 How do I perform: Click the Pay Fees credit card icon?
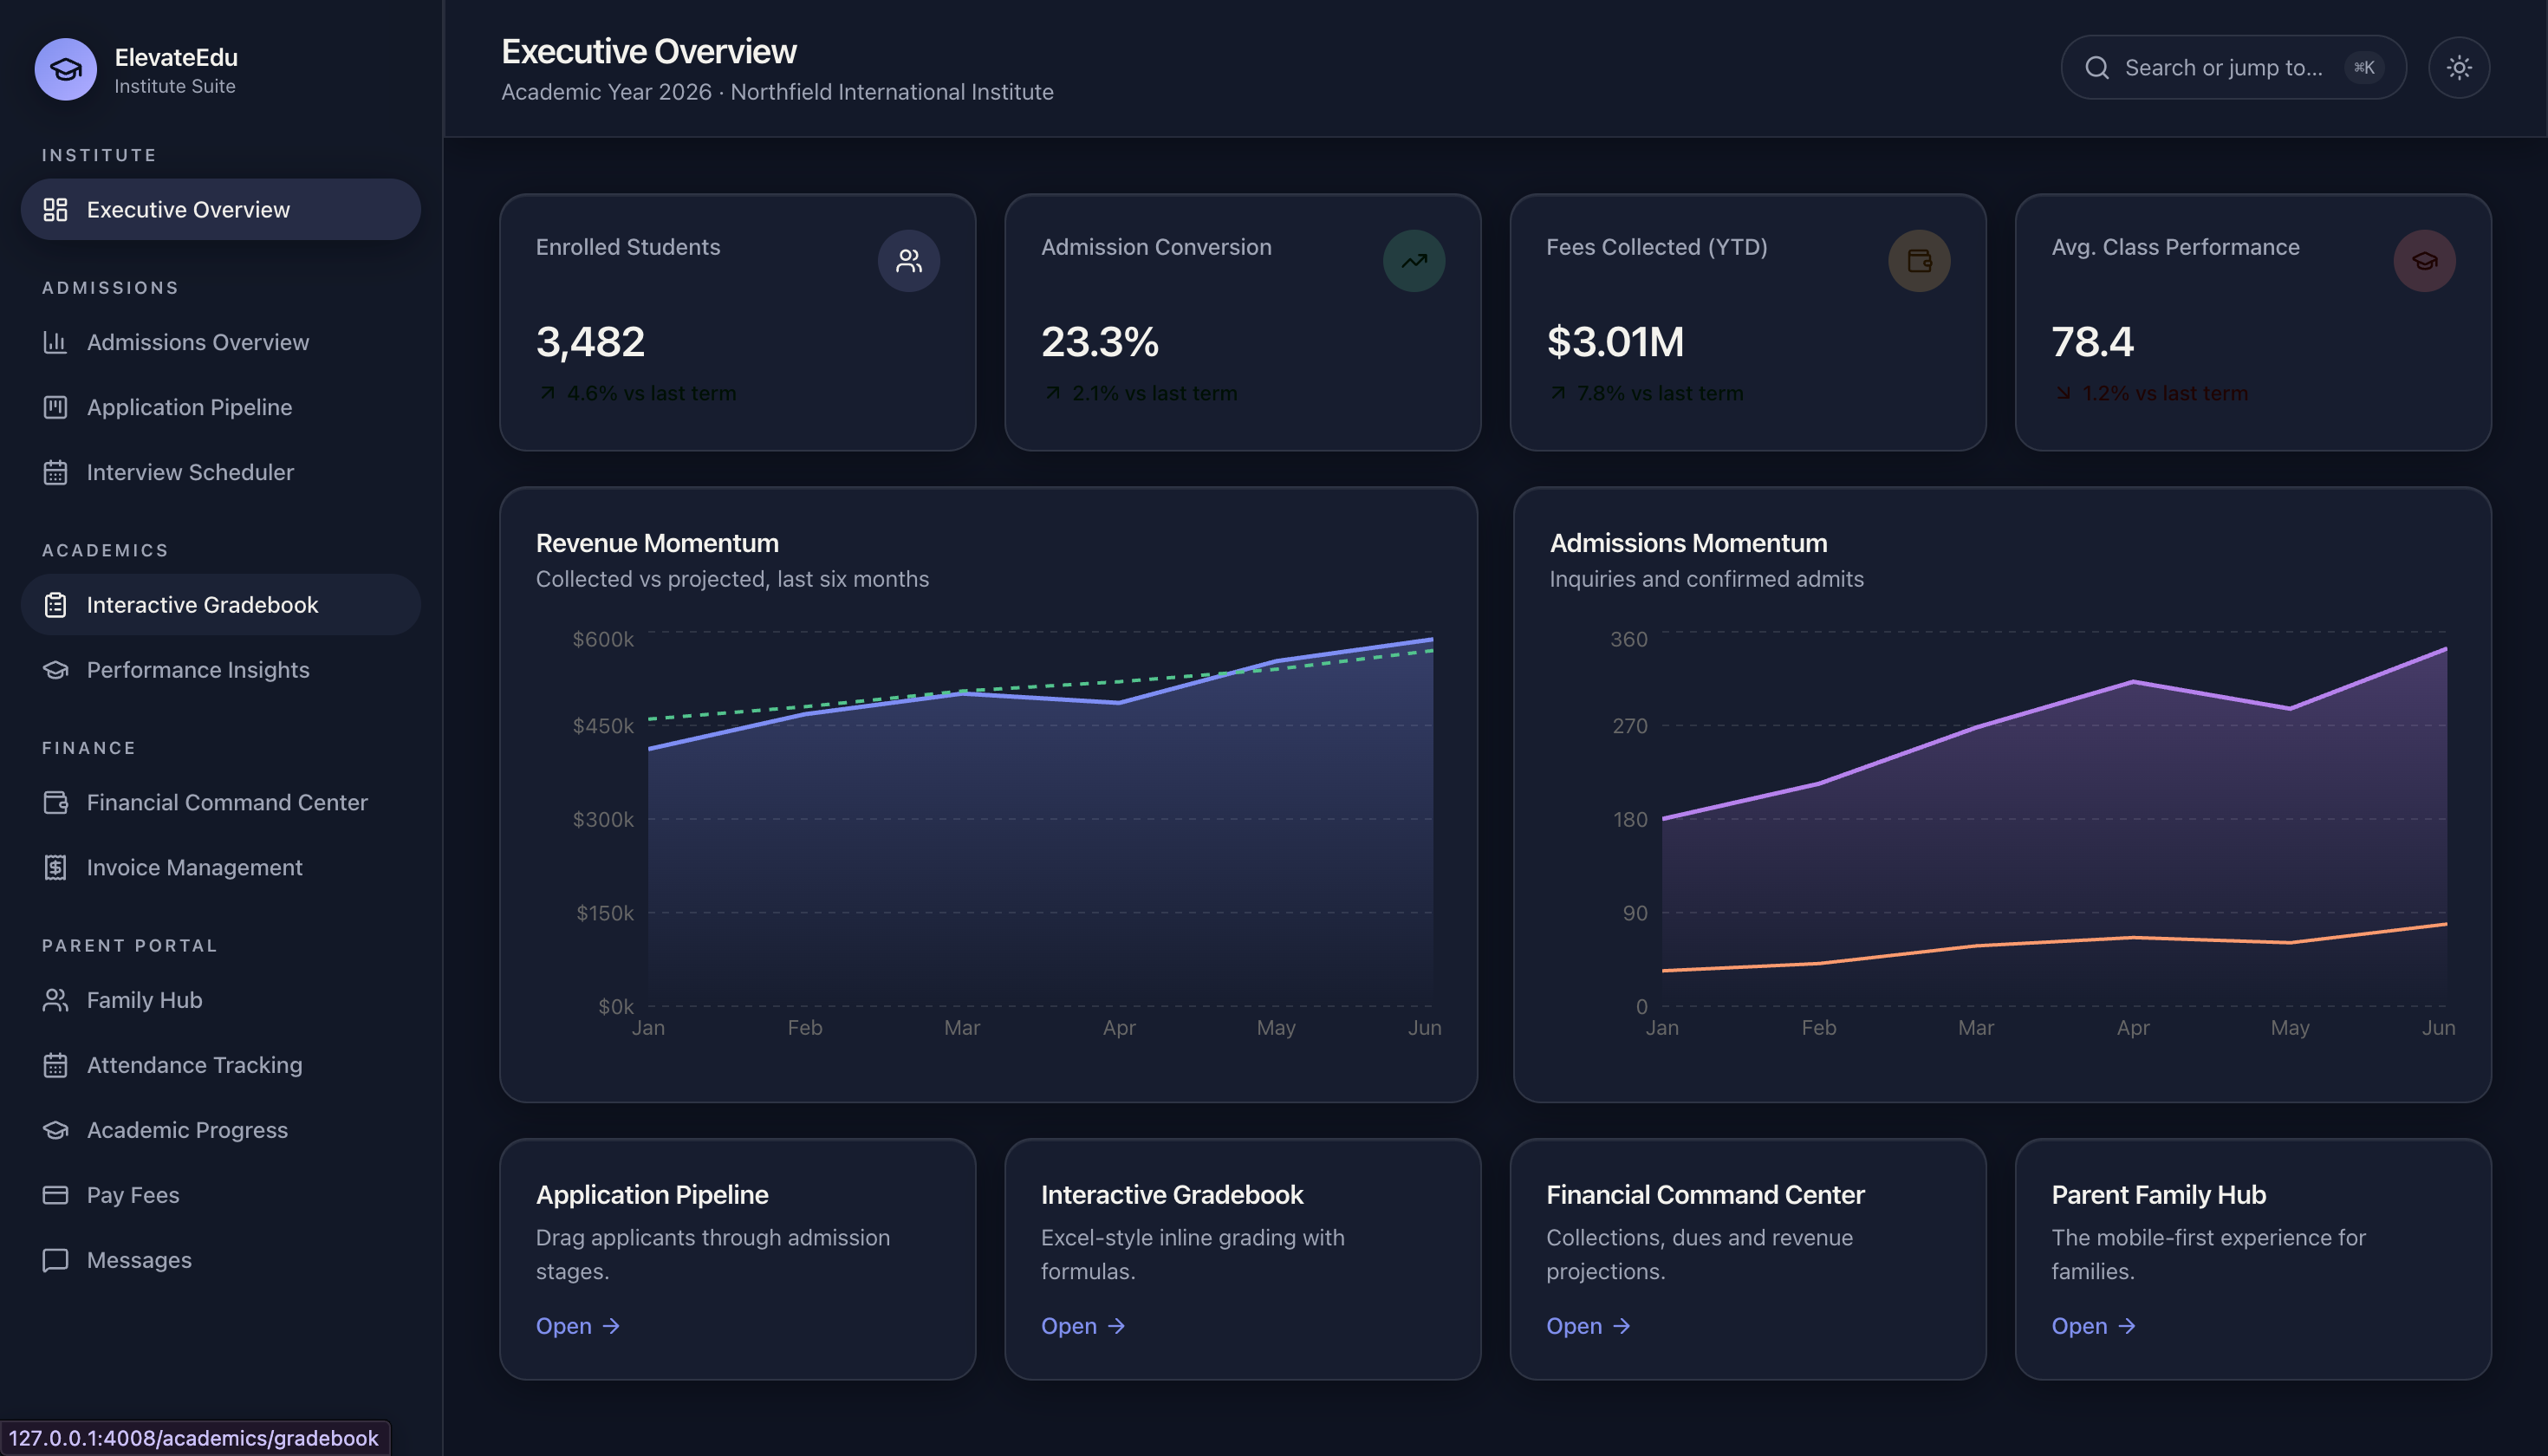55,1195
